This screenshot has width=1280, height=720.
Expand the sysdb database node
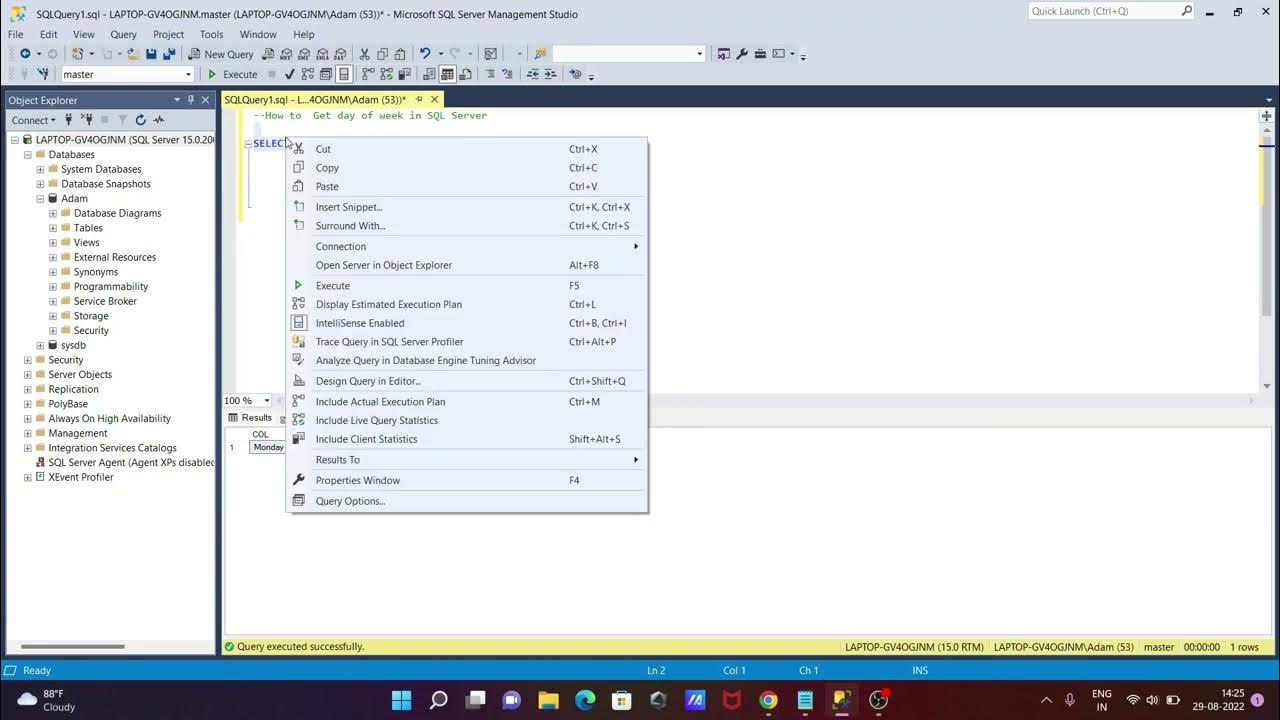tap(40, 345)
